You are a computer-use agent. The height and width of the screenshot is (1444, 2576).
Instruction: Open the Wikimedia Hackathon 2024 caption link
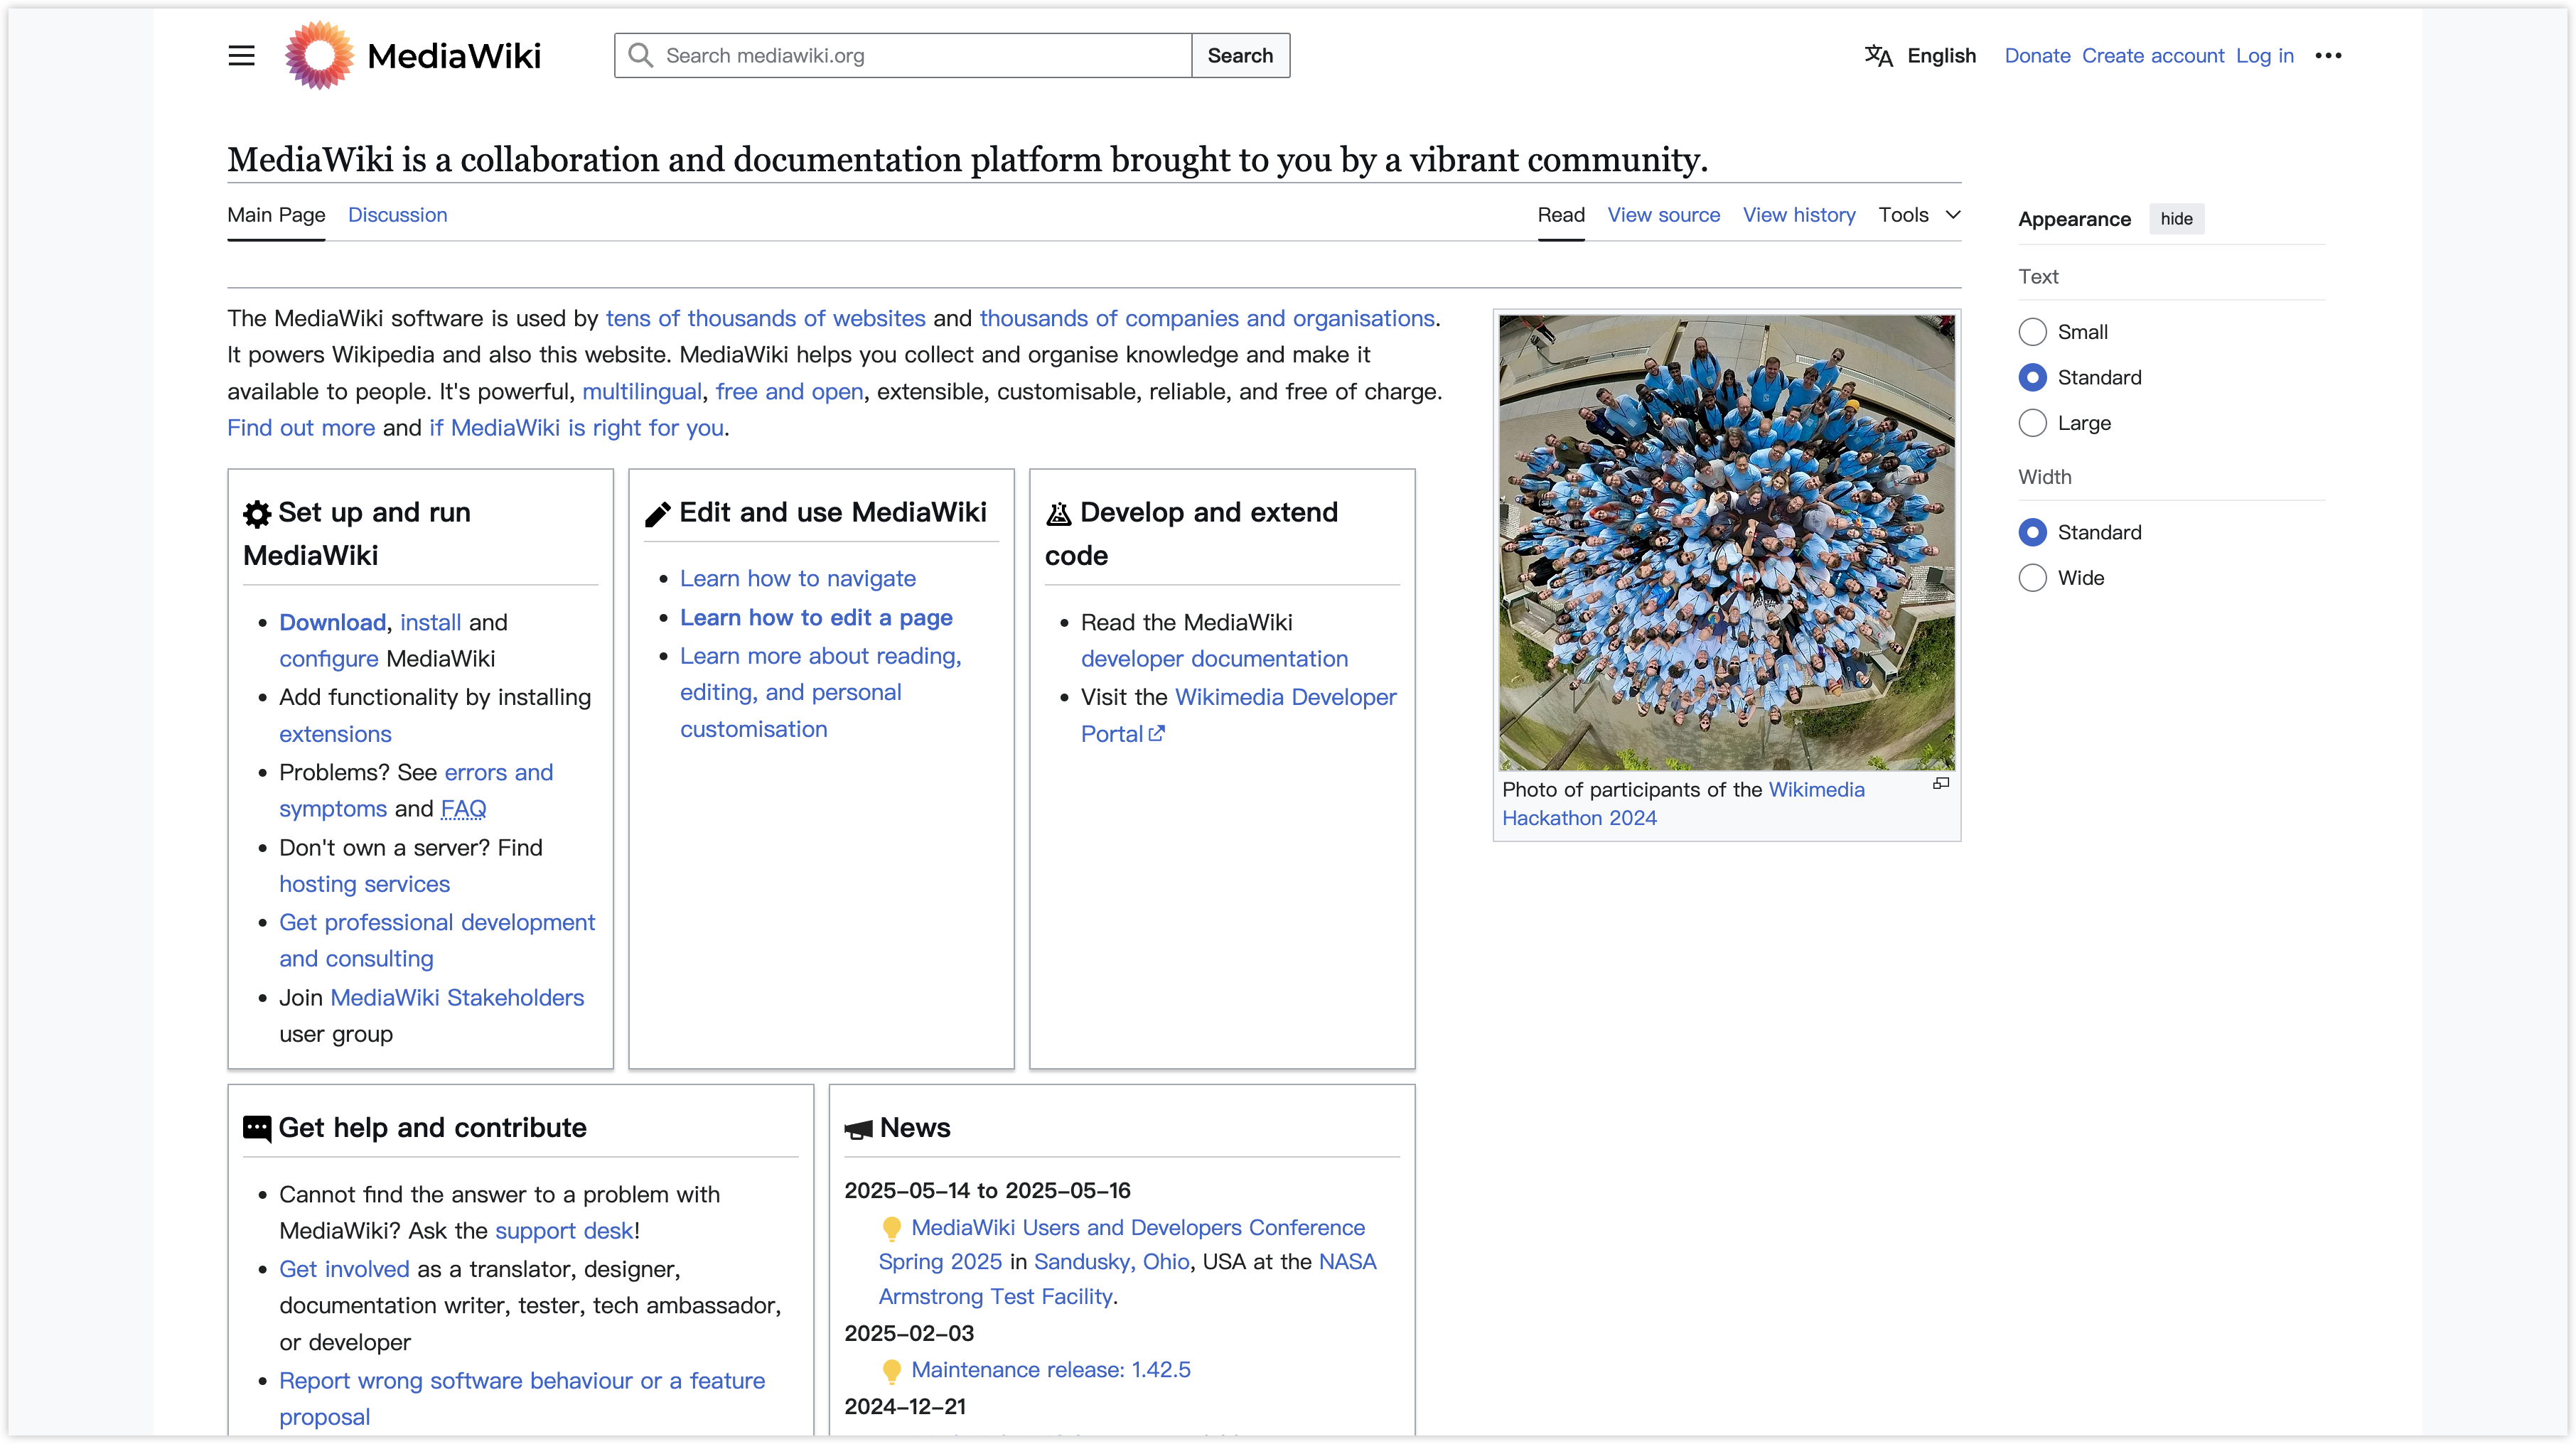(1683, 804)
